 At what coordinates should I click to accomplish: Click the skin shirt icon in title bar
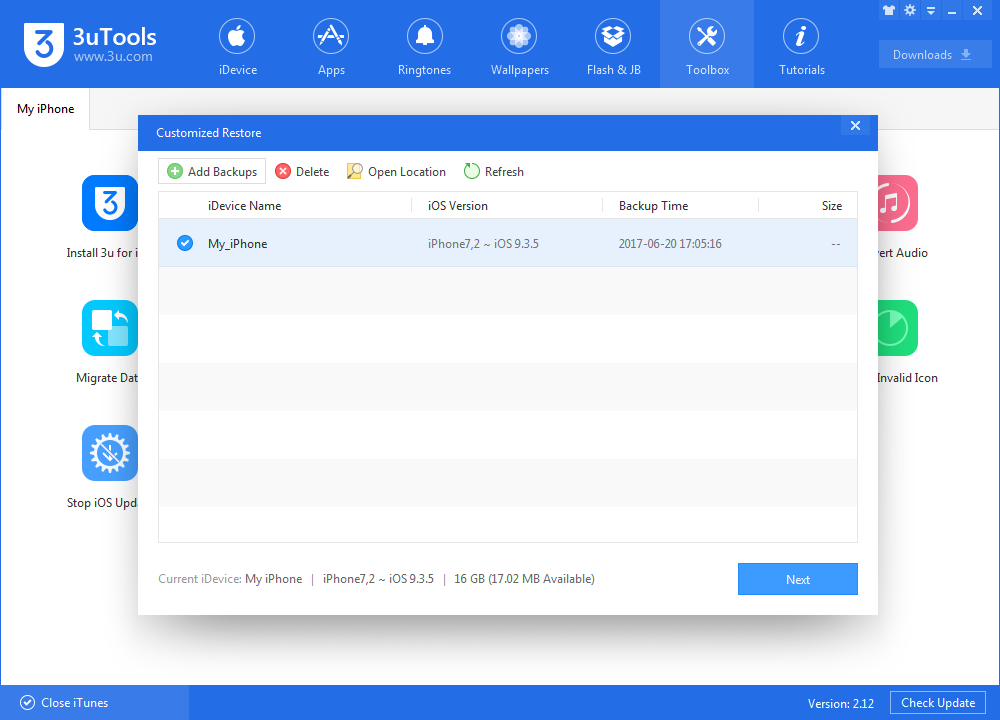(889, 10)
